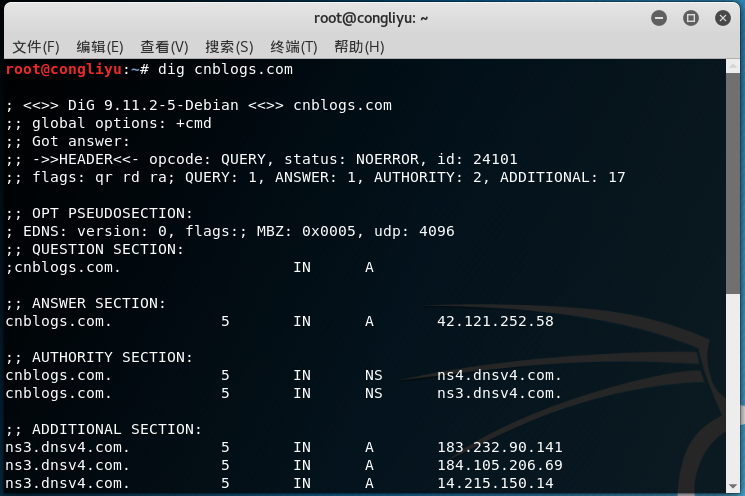Click the ';cnblogs.com.' question entry
Viewport: 745px width, 496px height.
[x=63, y=267]
